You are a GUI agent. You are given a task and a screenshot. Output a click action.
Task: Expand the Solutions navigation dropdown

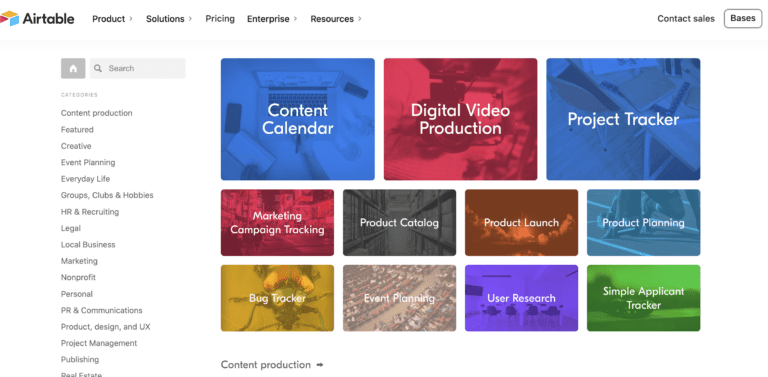point(169,19)
